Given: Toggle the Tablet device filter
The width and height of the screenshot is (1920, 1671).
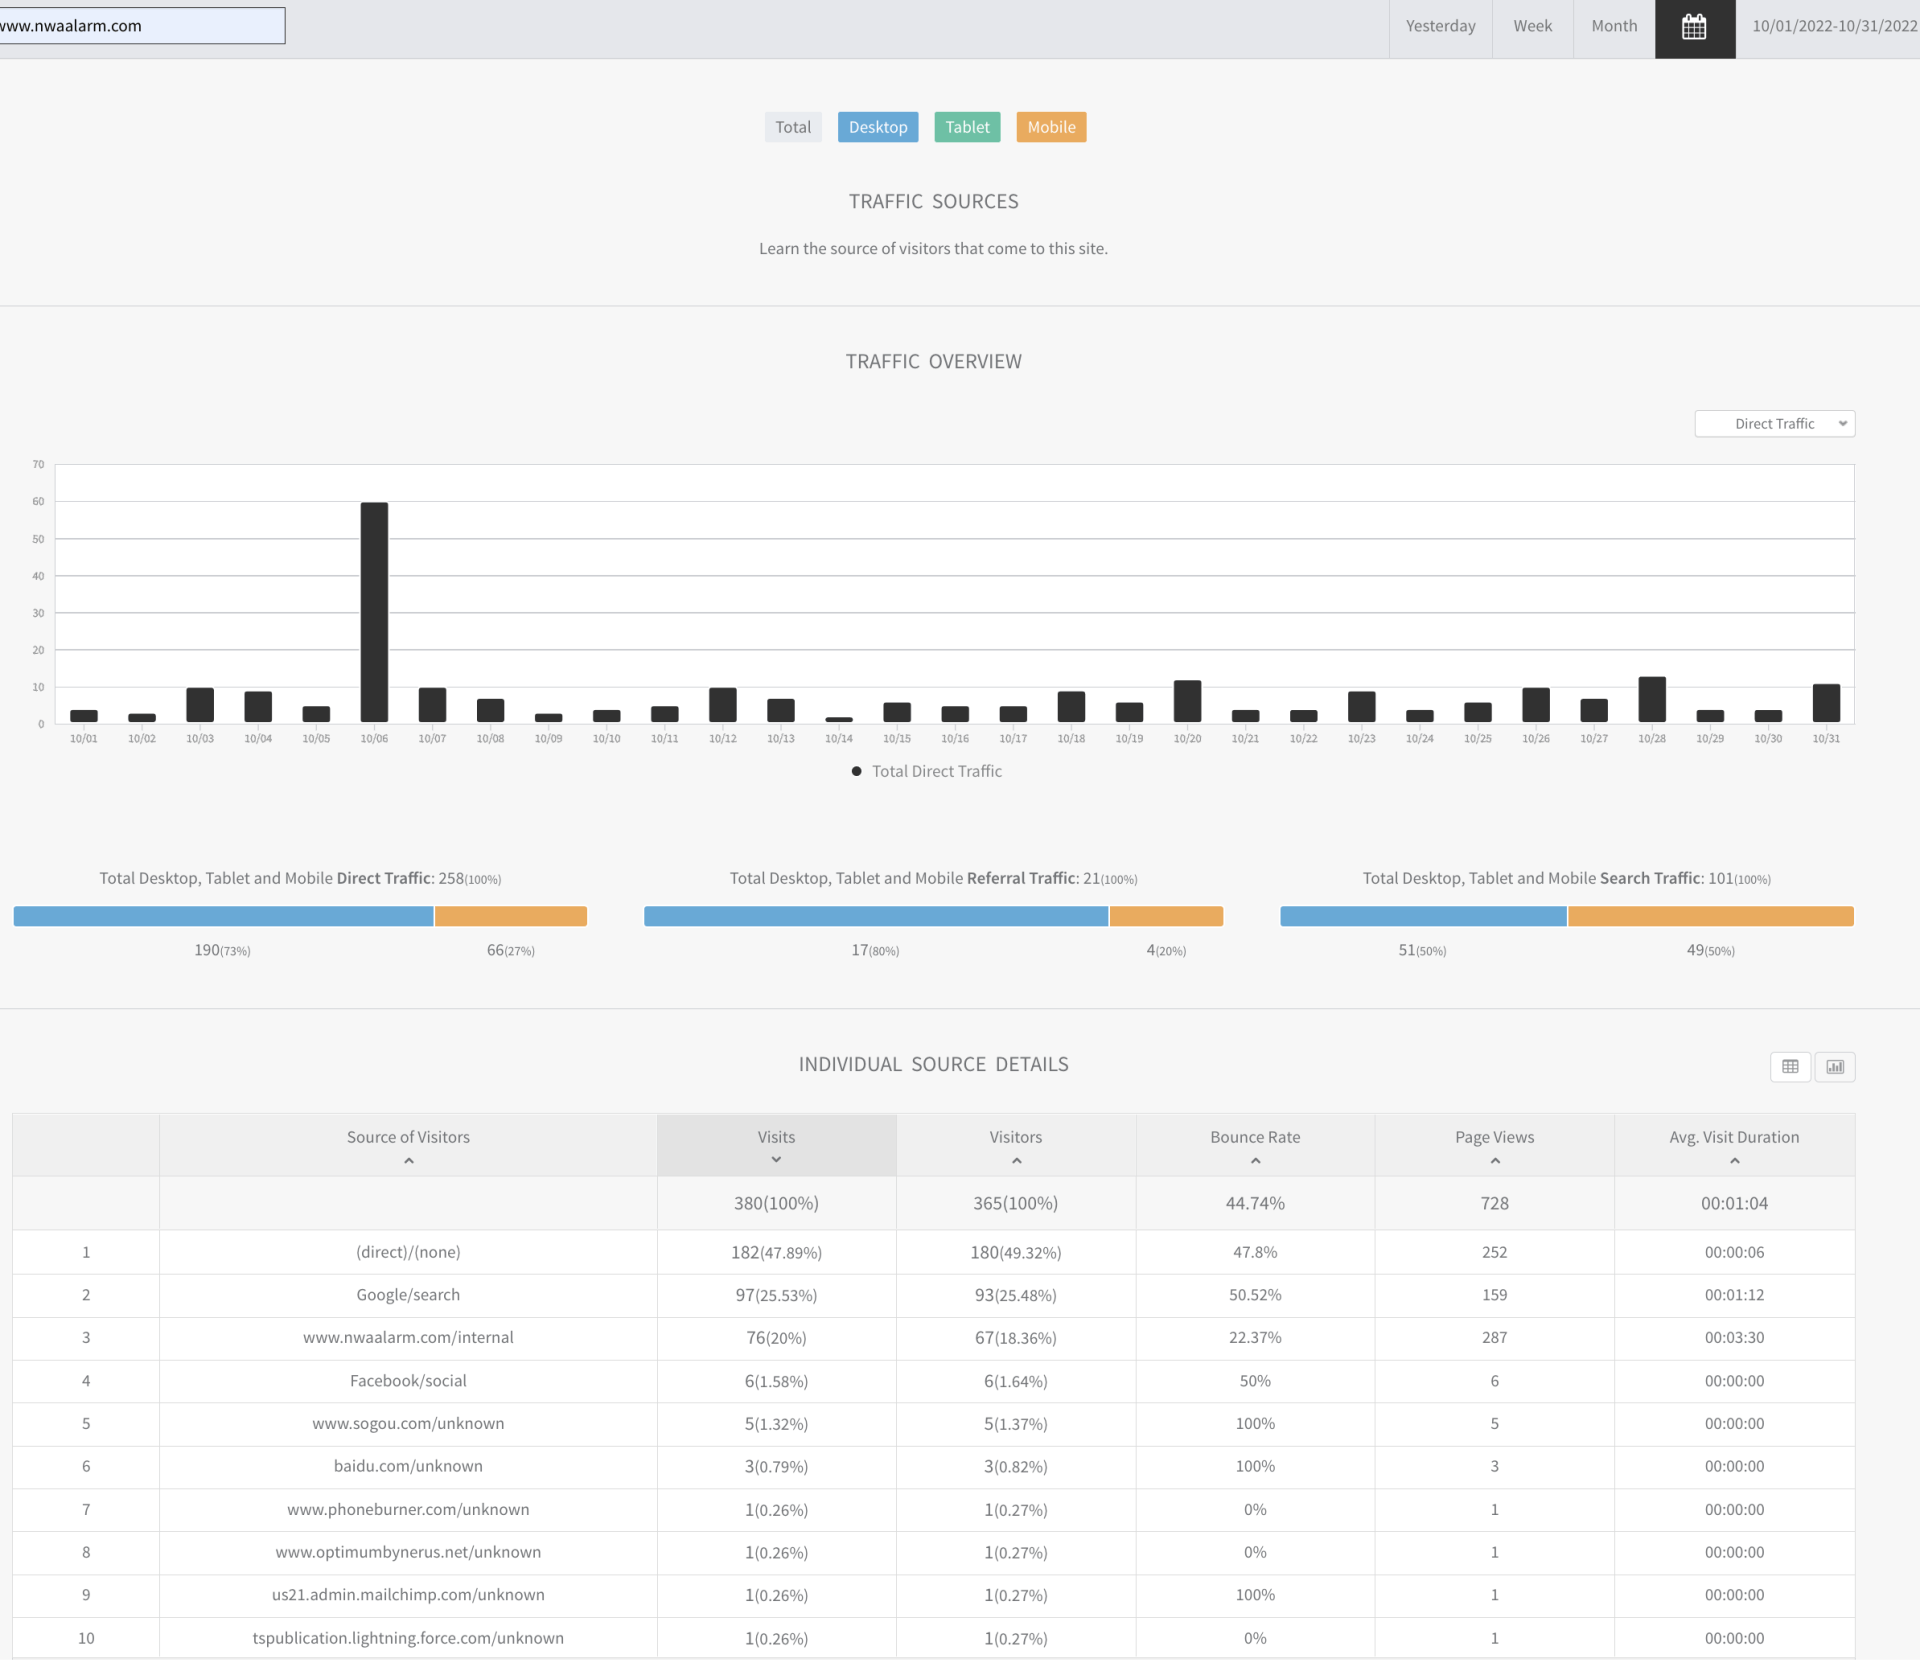Looking at the screenshot, I should coord(967,127).
